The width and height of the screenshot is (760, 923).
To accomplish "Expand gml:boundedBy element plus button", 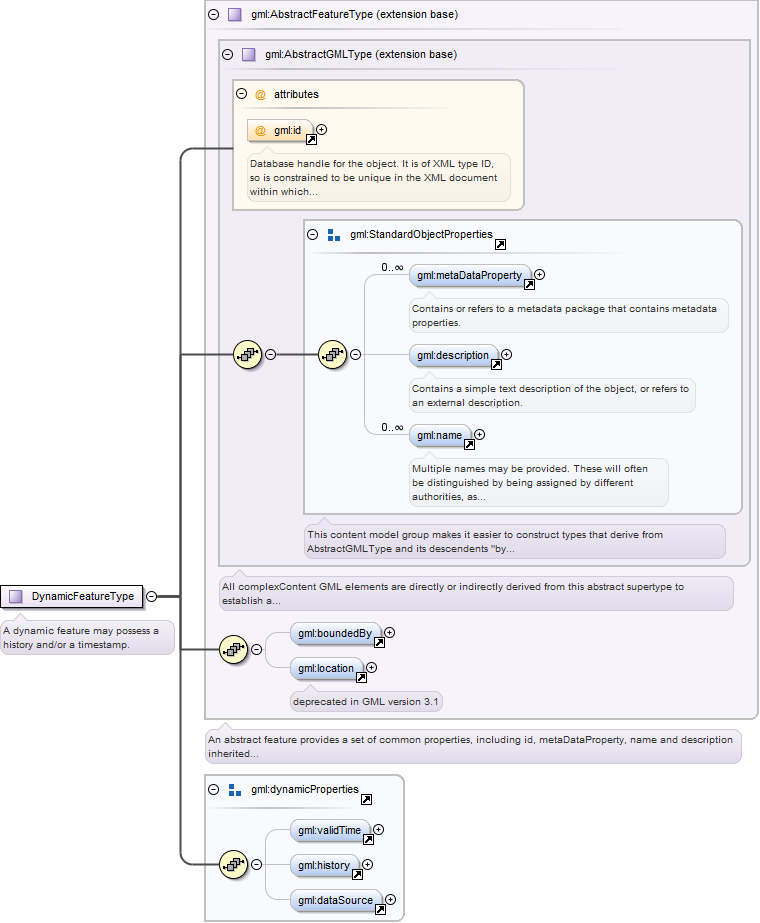I will [x=389, y=632].
